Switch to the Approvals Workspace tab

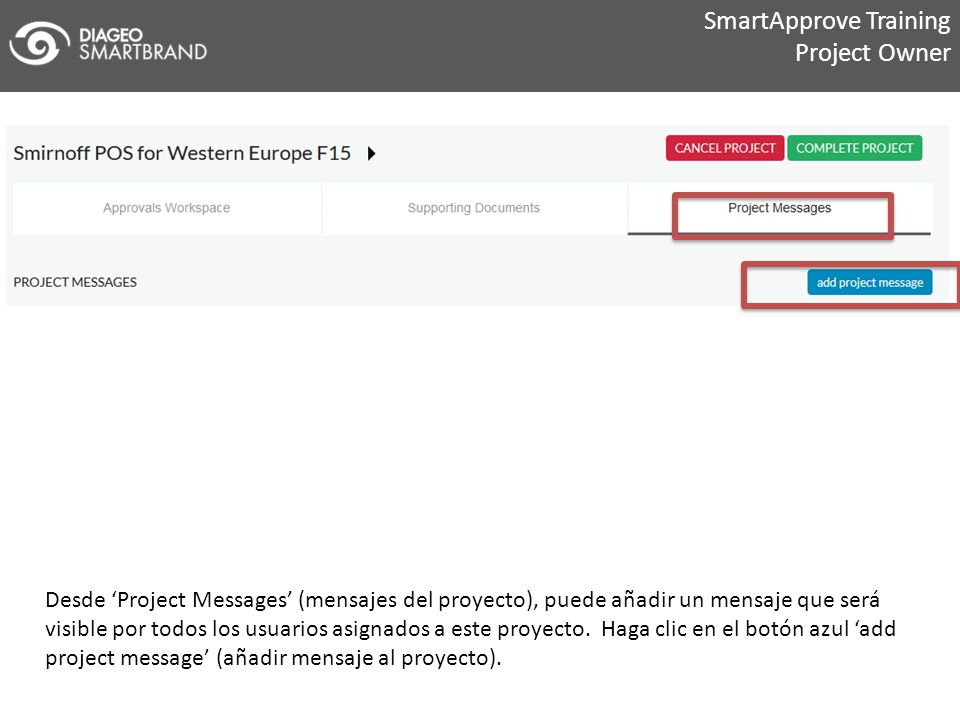tap(167, 208)
